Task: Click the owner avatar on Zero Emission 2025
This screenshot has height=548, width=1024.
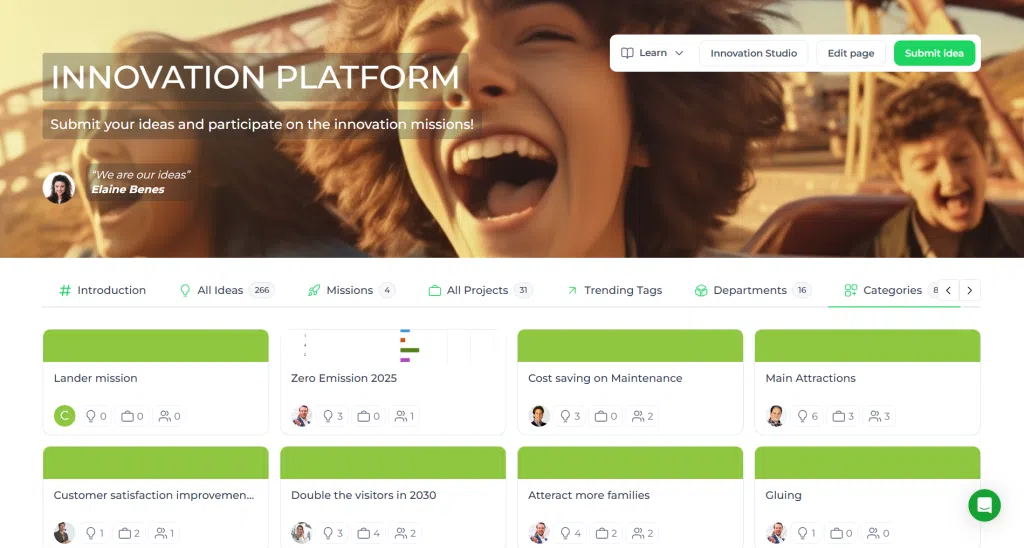Action: point(302,415)
